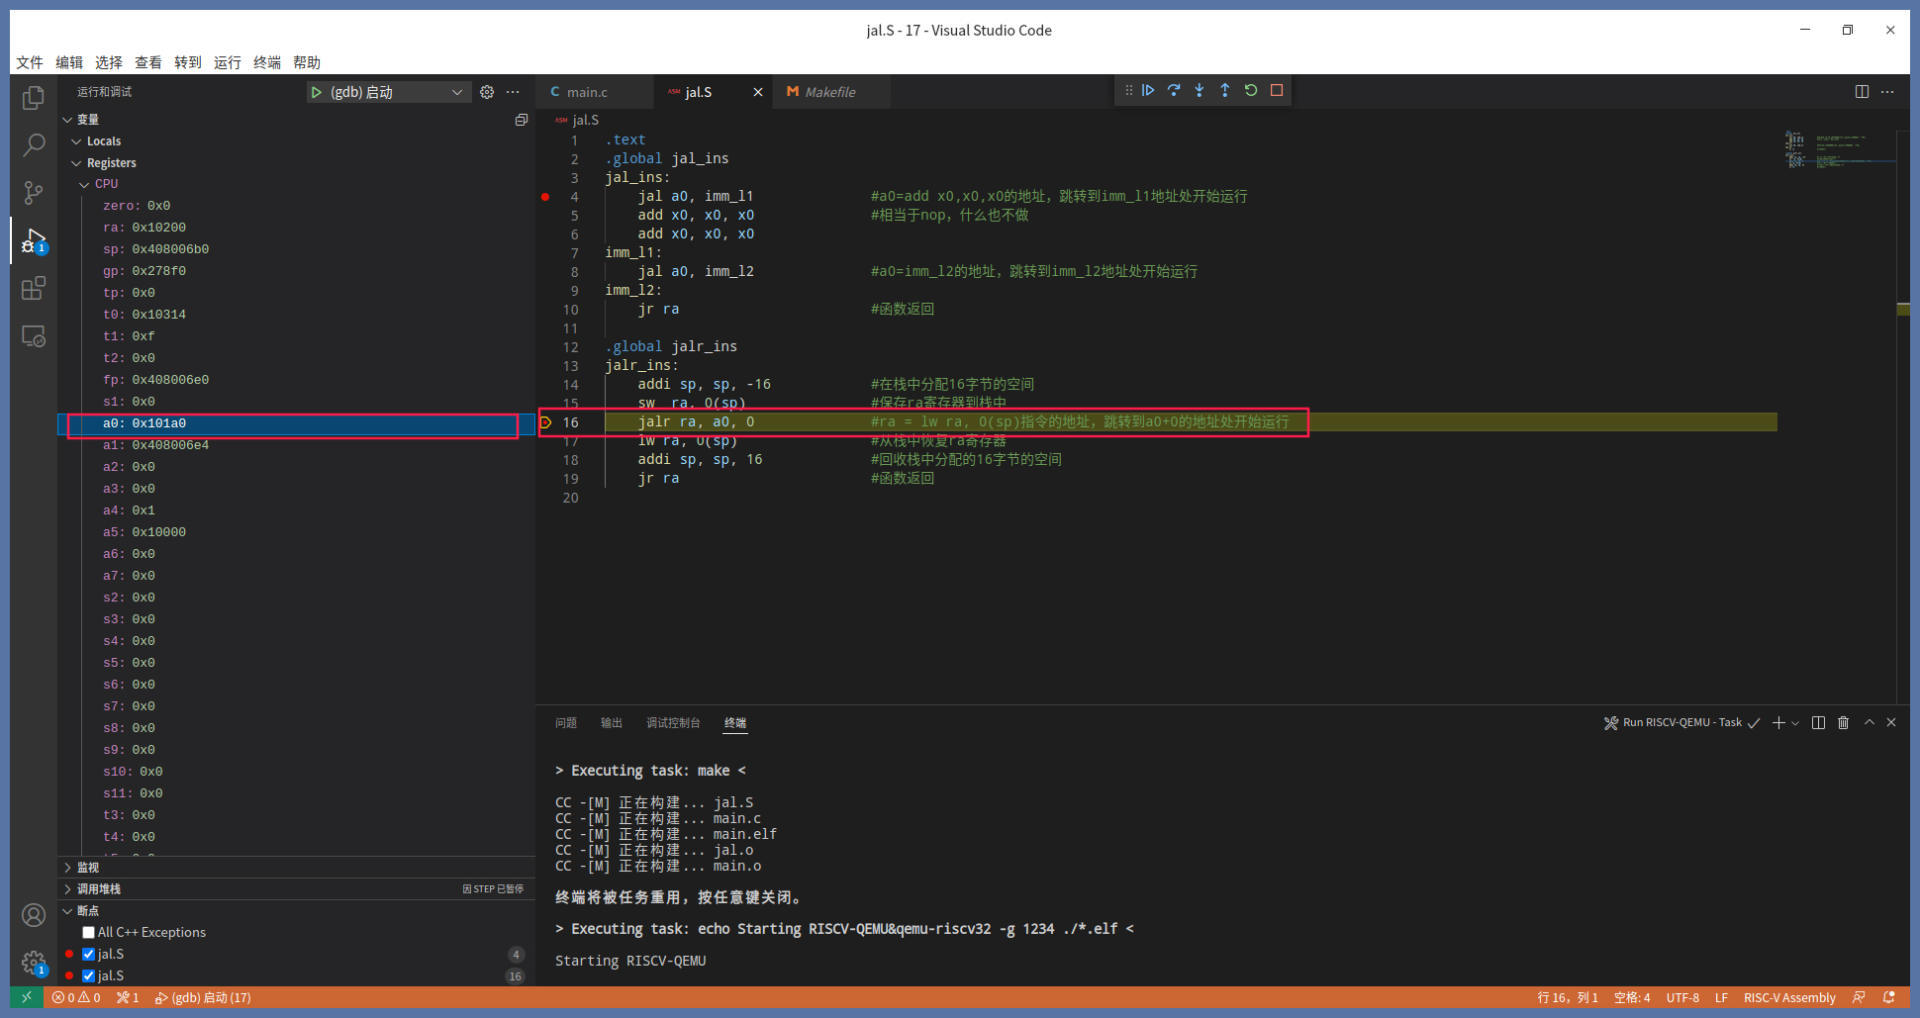Stop debugging with the red square icon

click(1277, 90)
